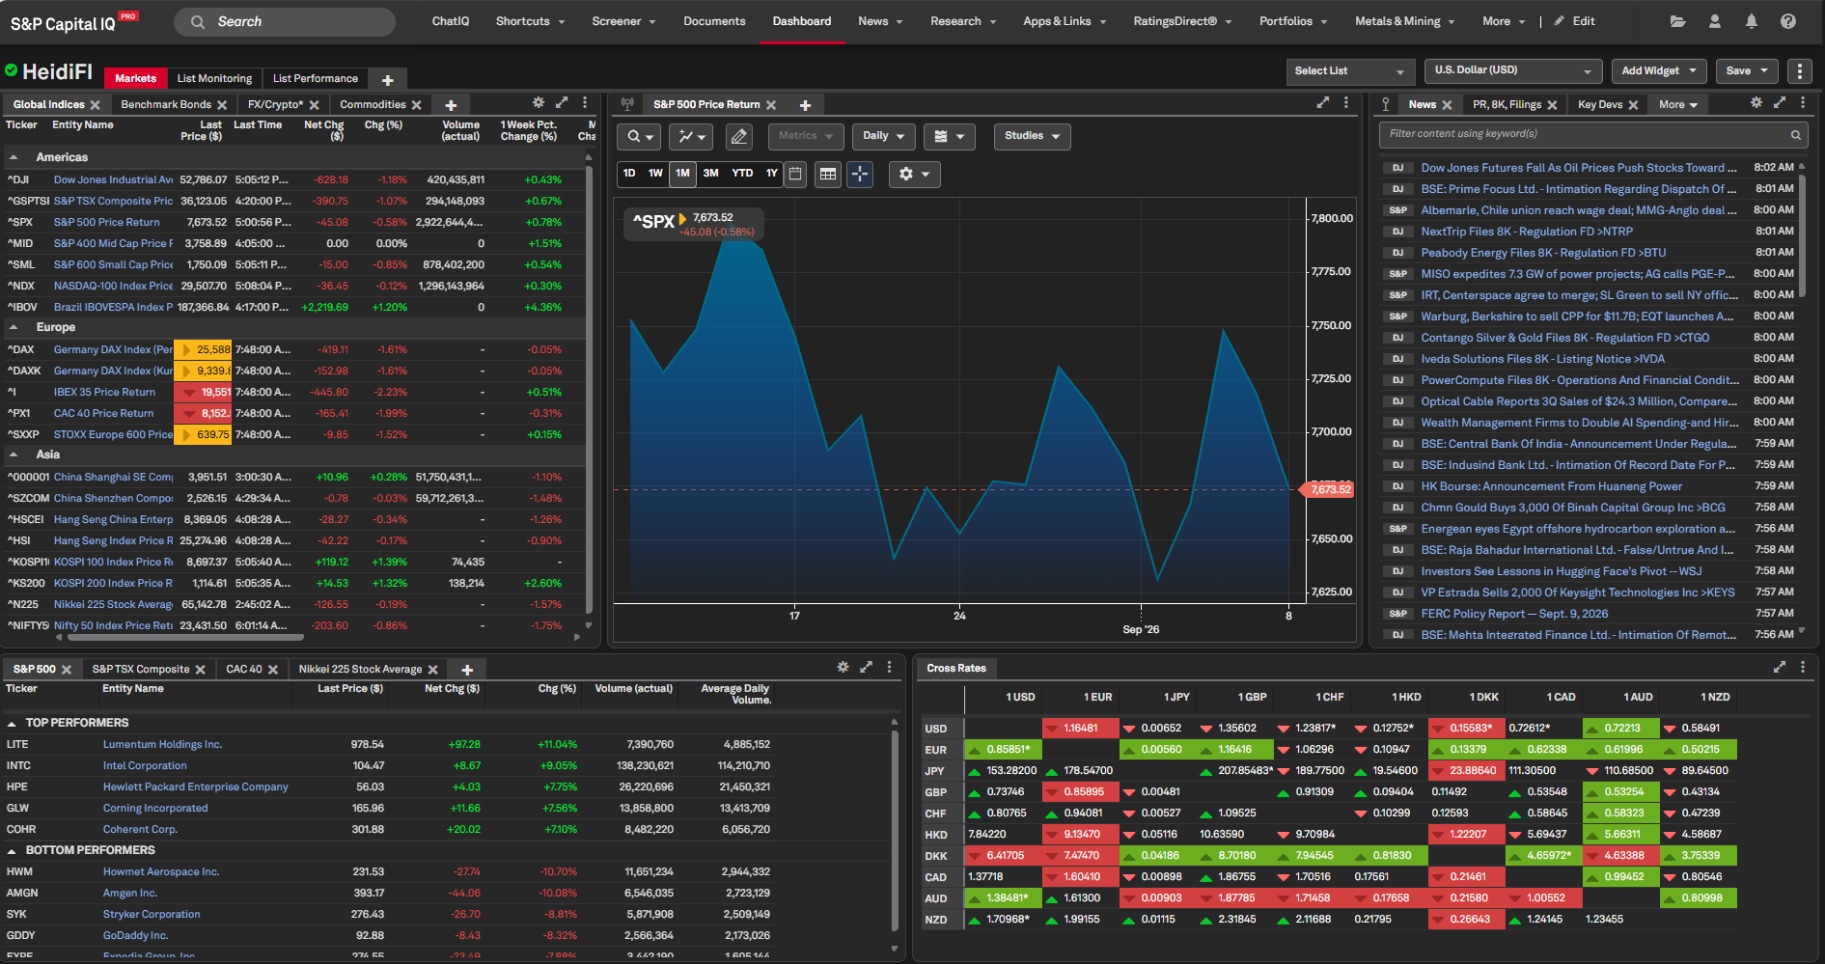Click the news filter lightbulb icon
1825x964 pixels.
click(1386, 104)
